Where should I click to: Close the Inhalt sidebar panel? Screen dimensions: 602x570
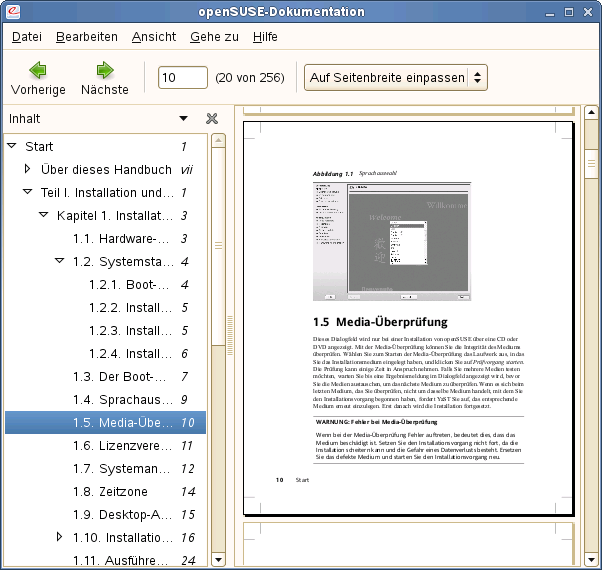pos(212,119)
